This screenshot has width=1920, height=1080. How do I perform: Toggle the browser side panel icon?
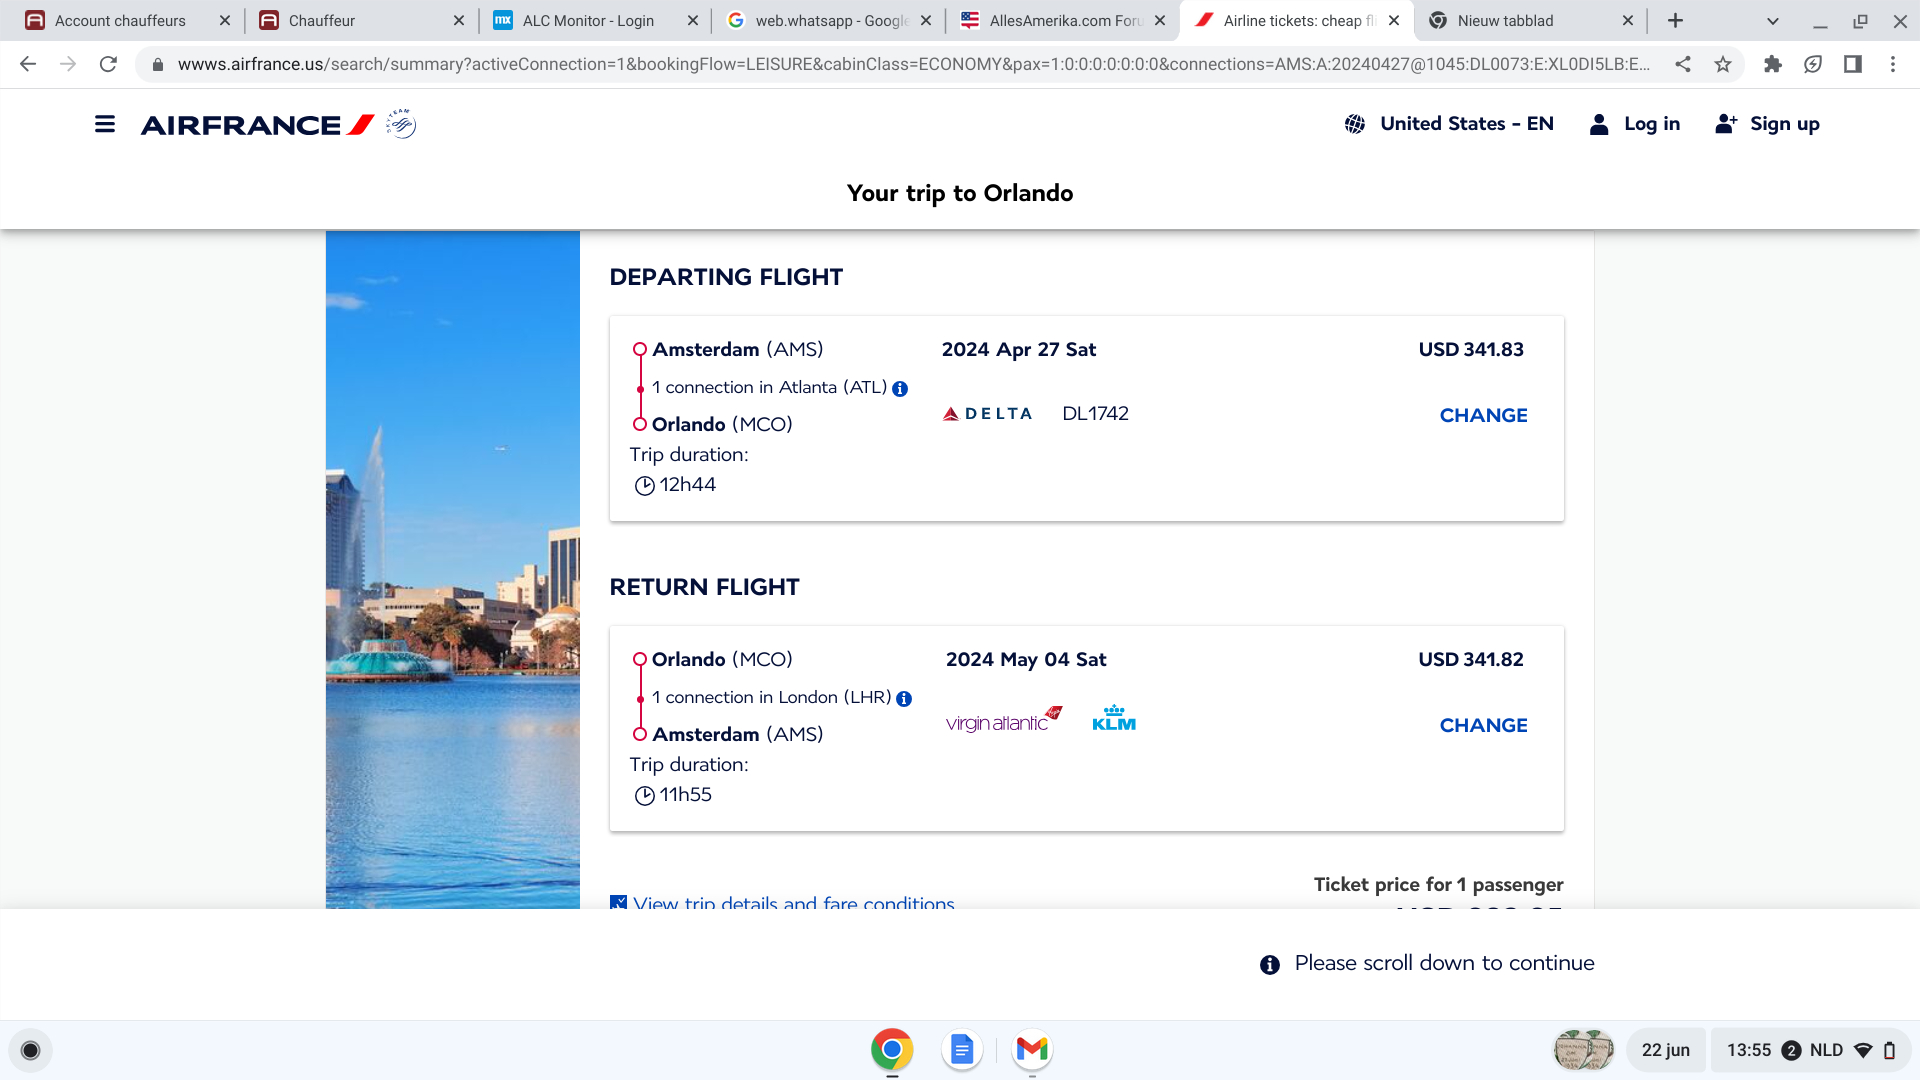[x=1853, y=64]
